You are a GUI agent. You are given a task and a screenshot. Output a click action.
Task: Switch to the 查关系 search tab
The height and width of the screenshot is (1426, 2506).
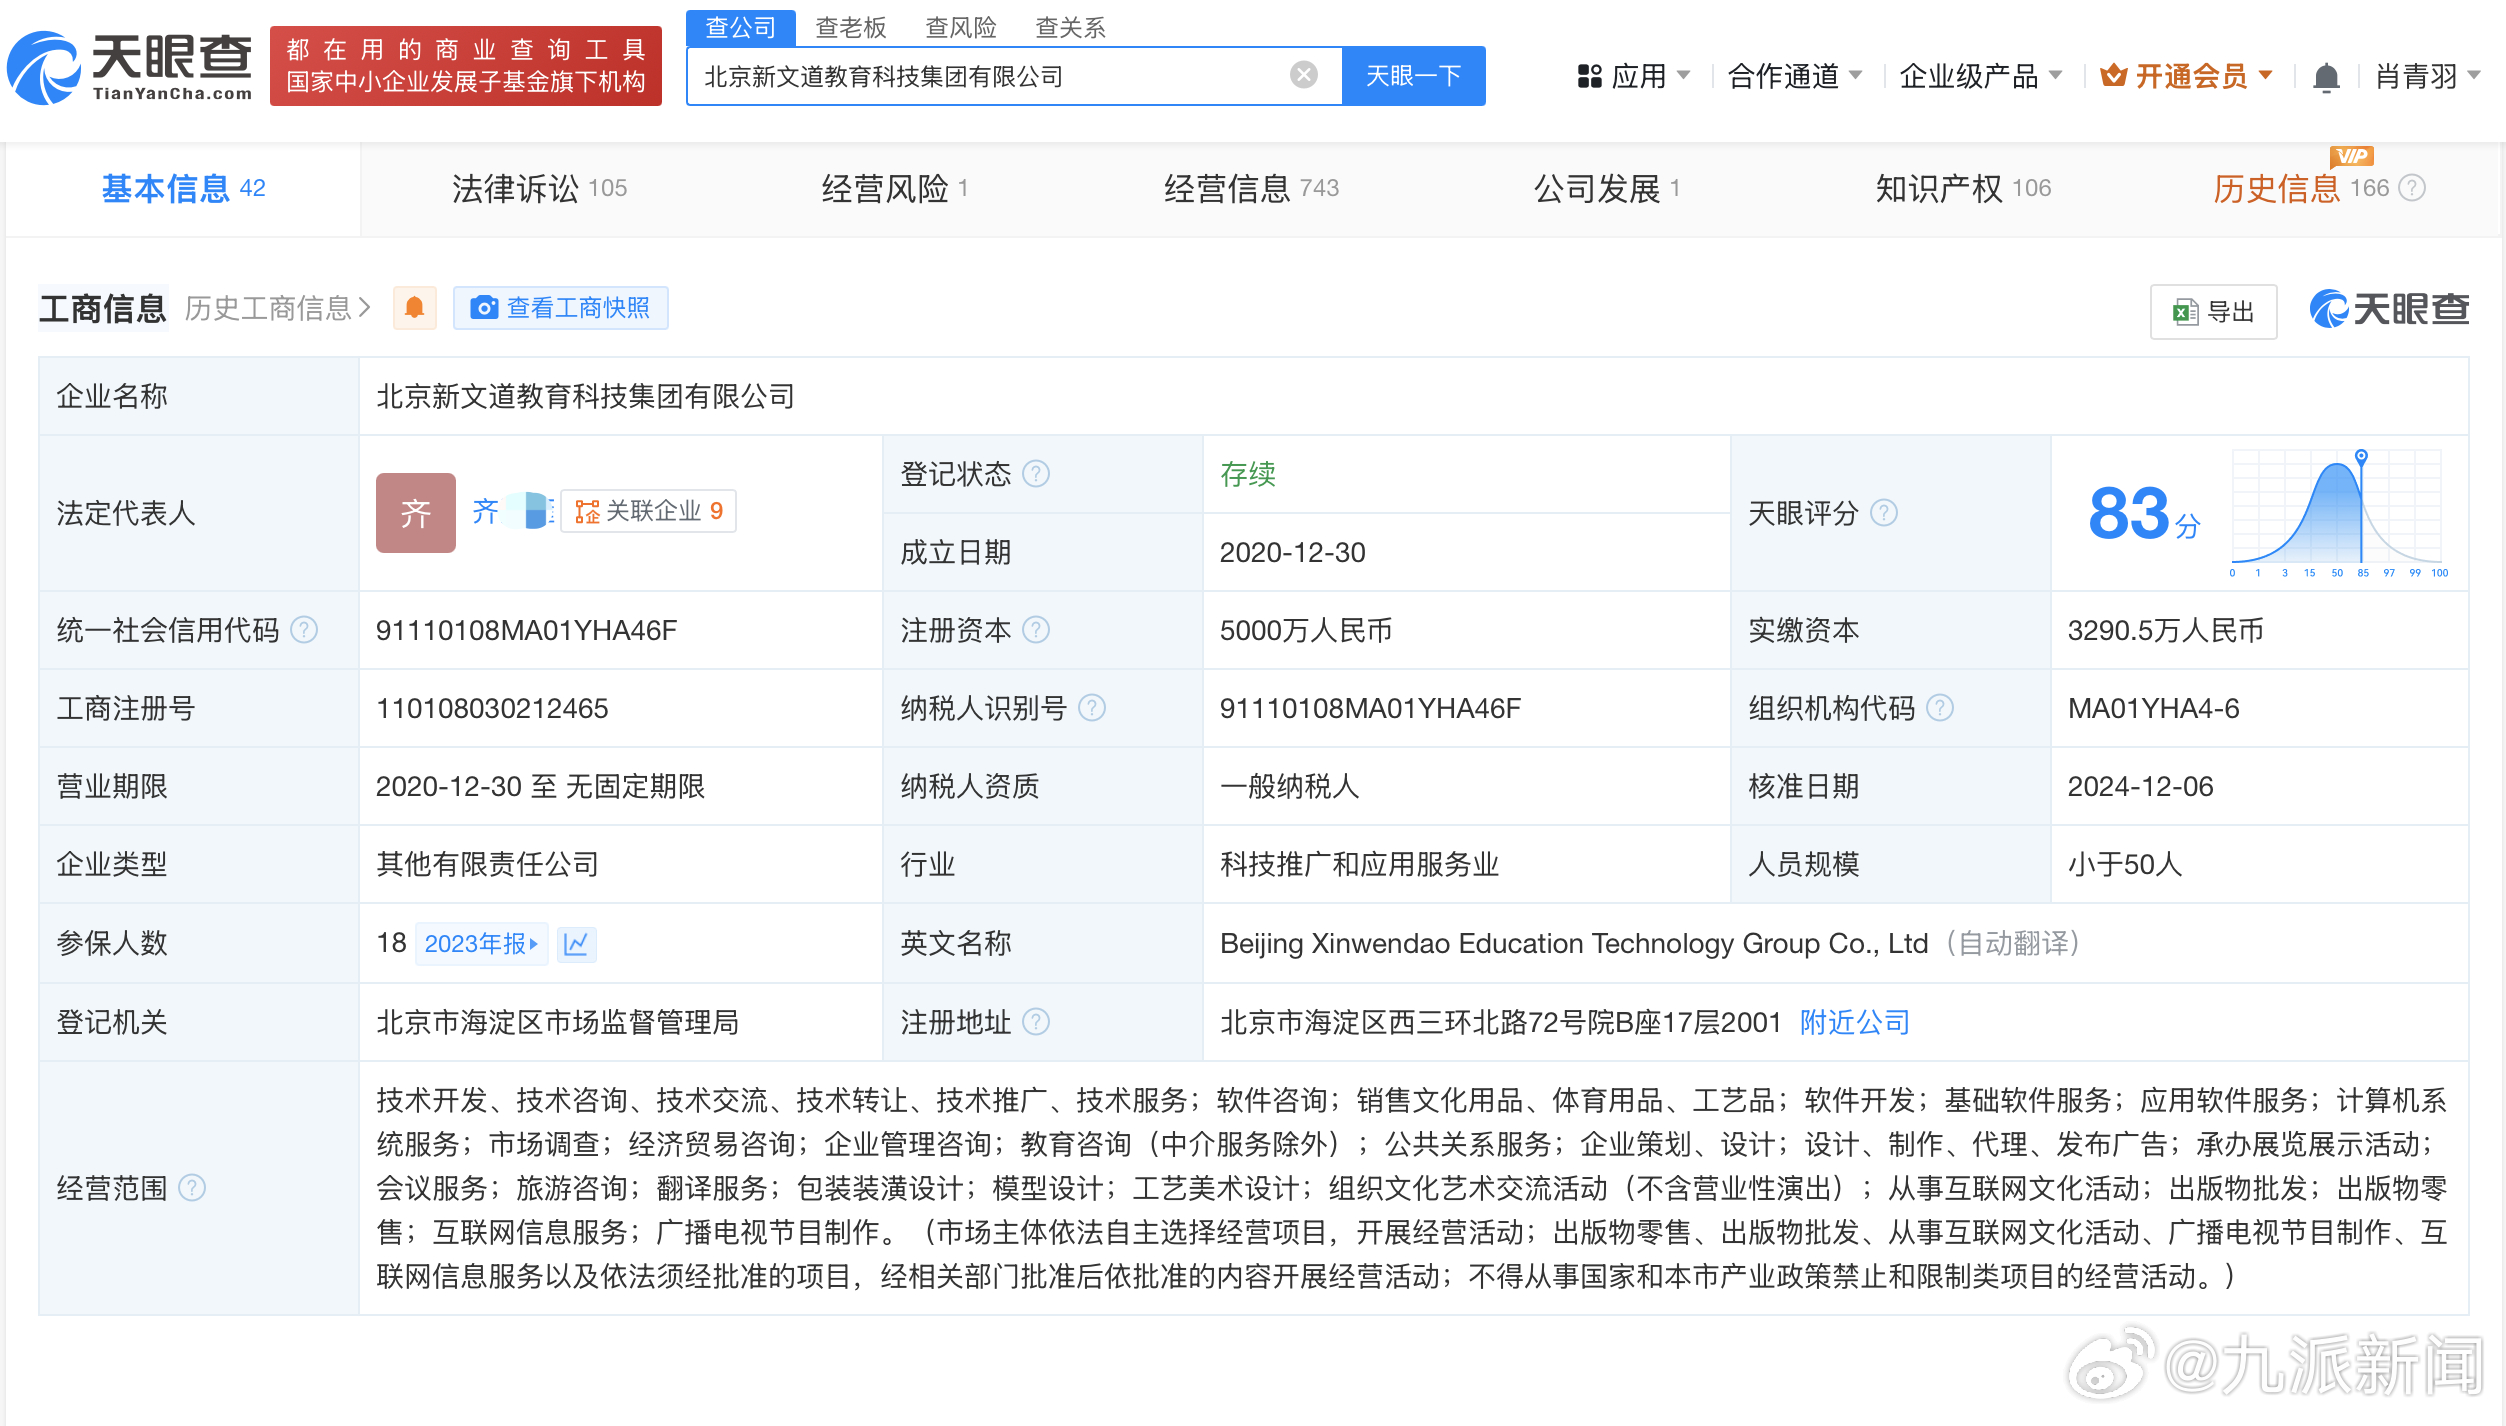click(1071, 27)
